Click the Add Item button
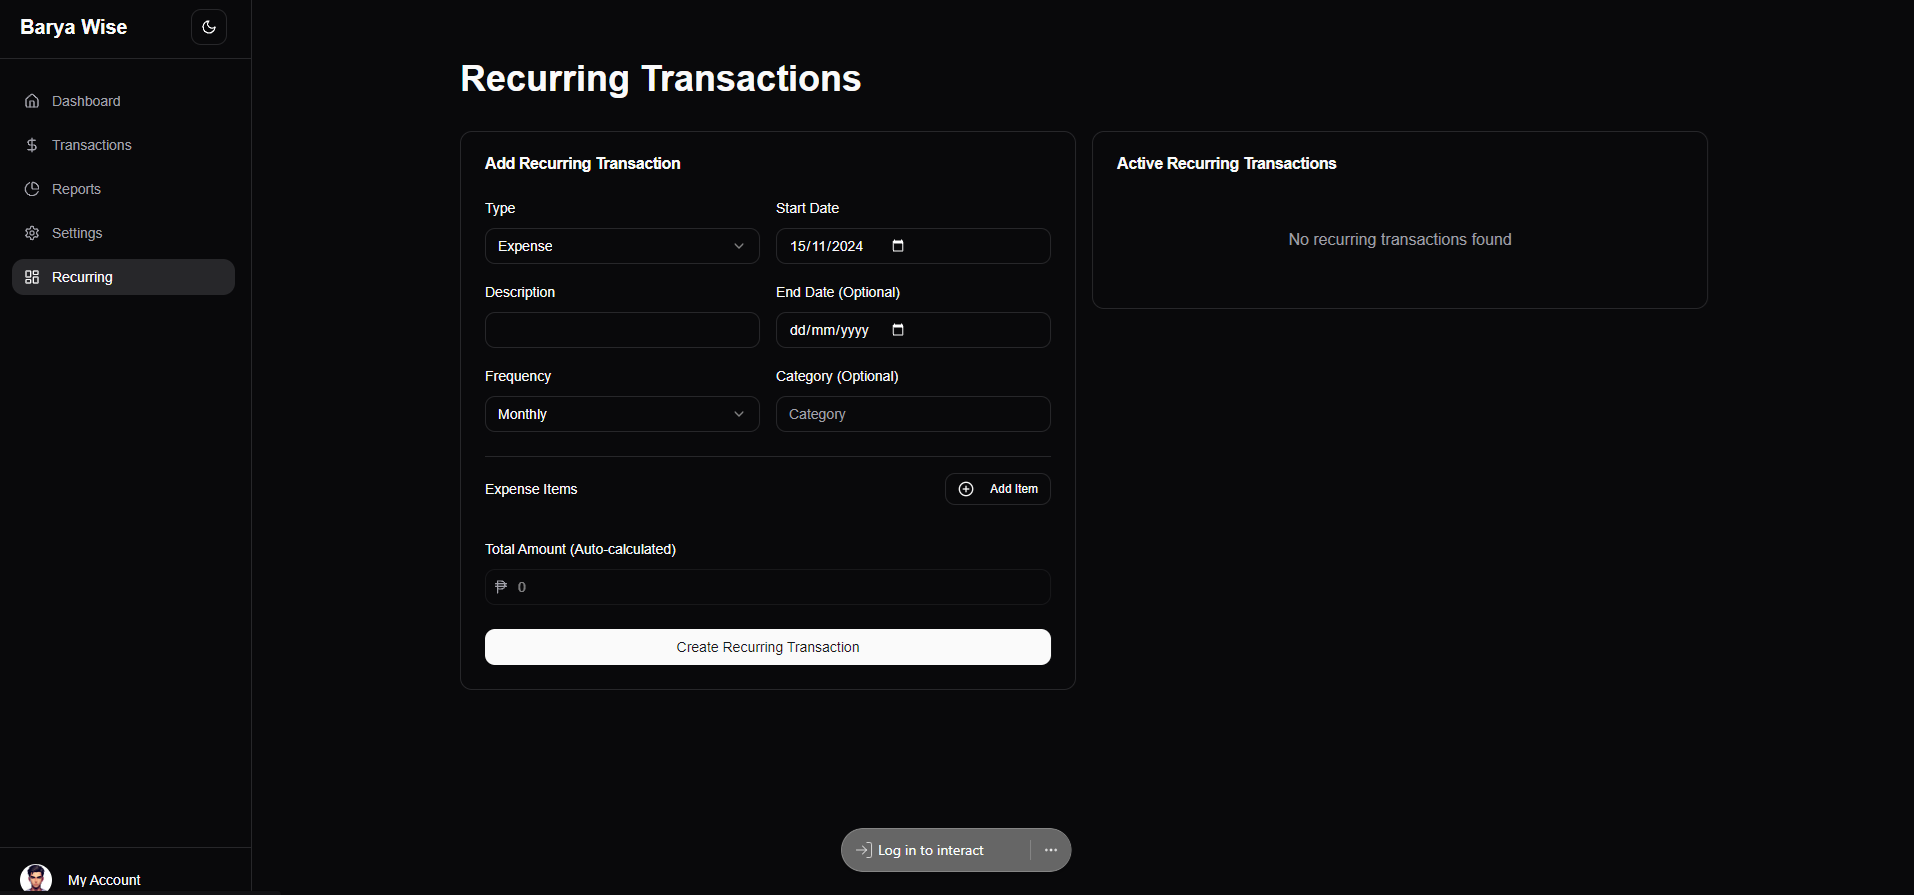1914x895 pixels. pyautogui.click(x=997, y=489)
